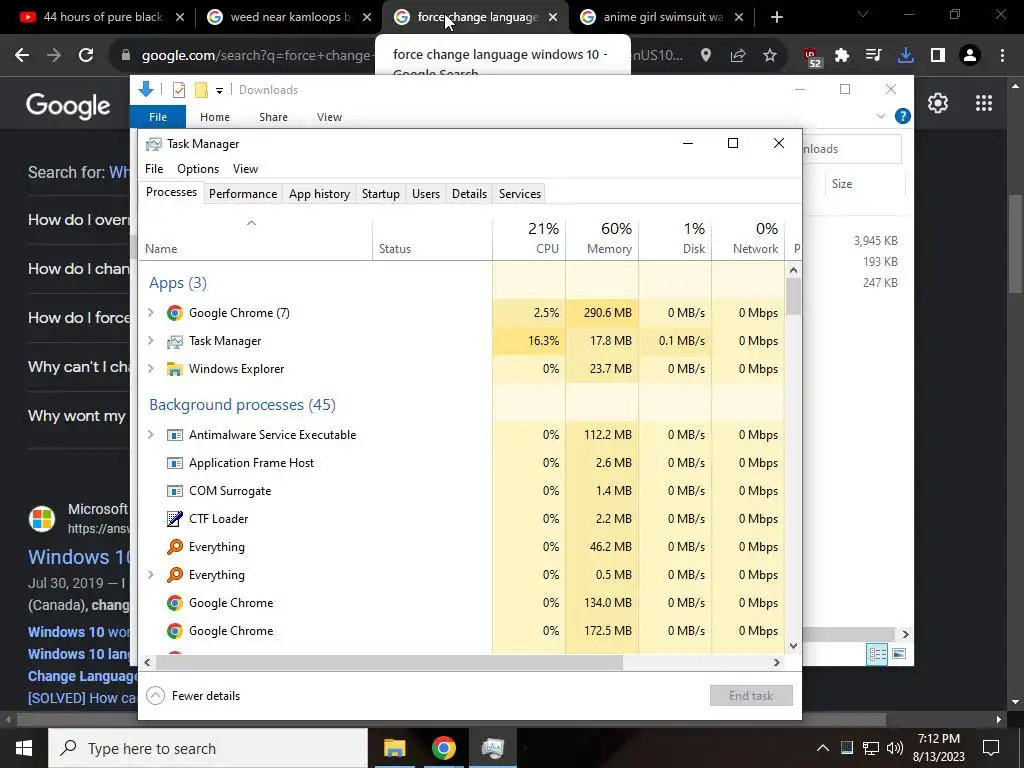
Task: Open the Services tab
Action: tap(520, 194)
